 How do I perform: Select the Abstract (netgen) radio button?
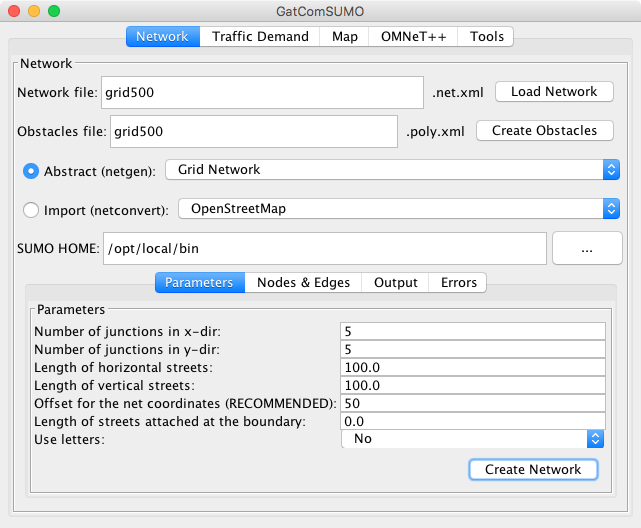31,170
